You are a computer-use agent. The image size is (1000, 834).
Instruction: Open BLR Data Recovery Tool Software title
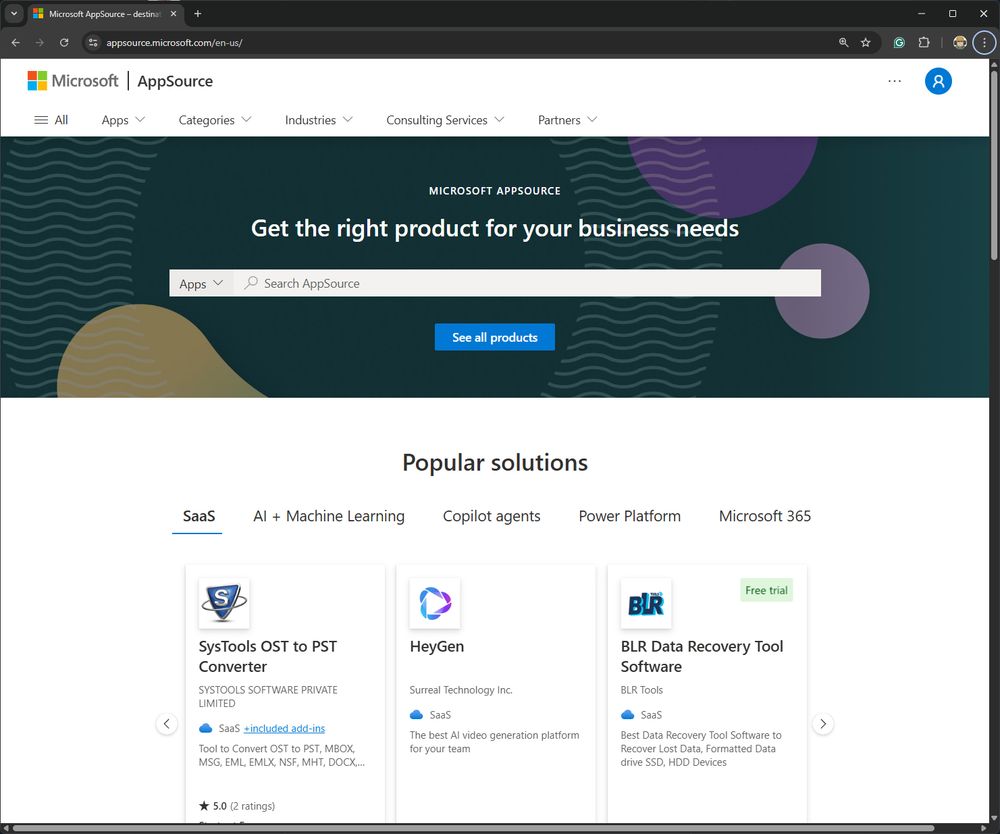tap(702, 656)
